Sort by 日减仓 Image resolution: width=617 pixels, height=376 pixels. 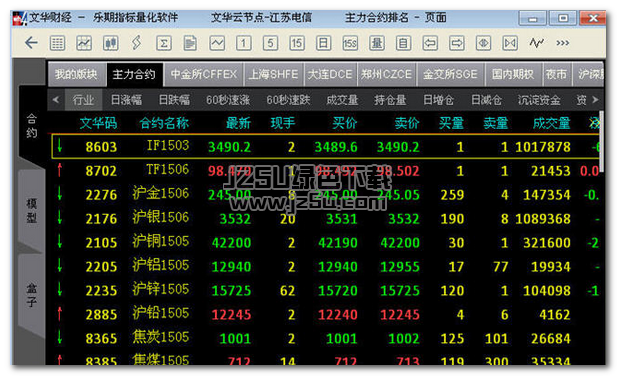pyautogui.click(x=487, y=100)
